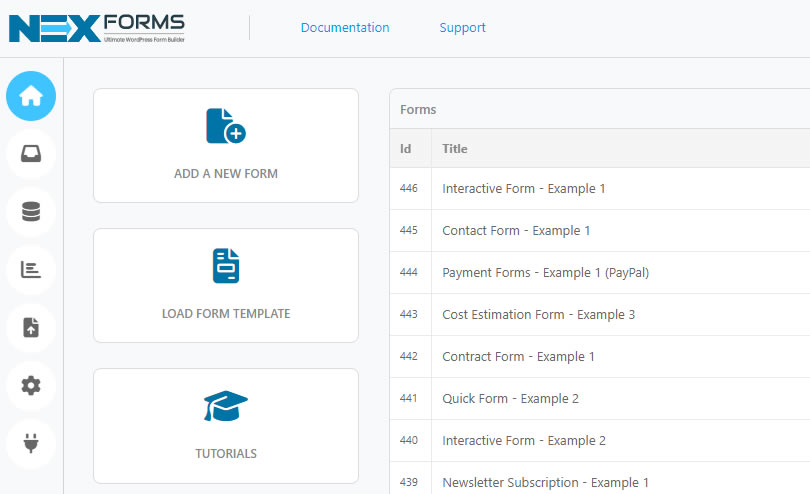Open the database stack icon in sidebar
The height and width of the screenshot is (494, 810).
coord(31,212)
